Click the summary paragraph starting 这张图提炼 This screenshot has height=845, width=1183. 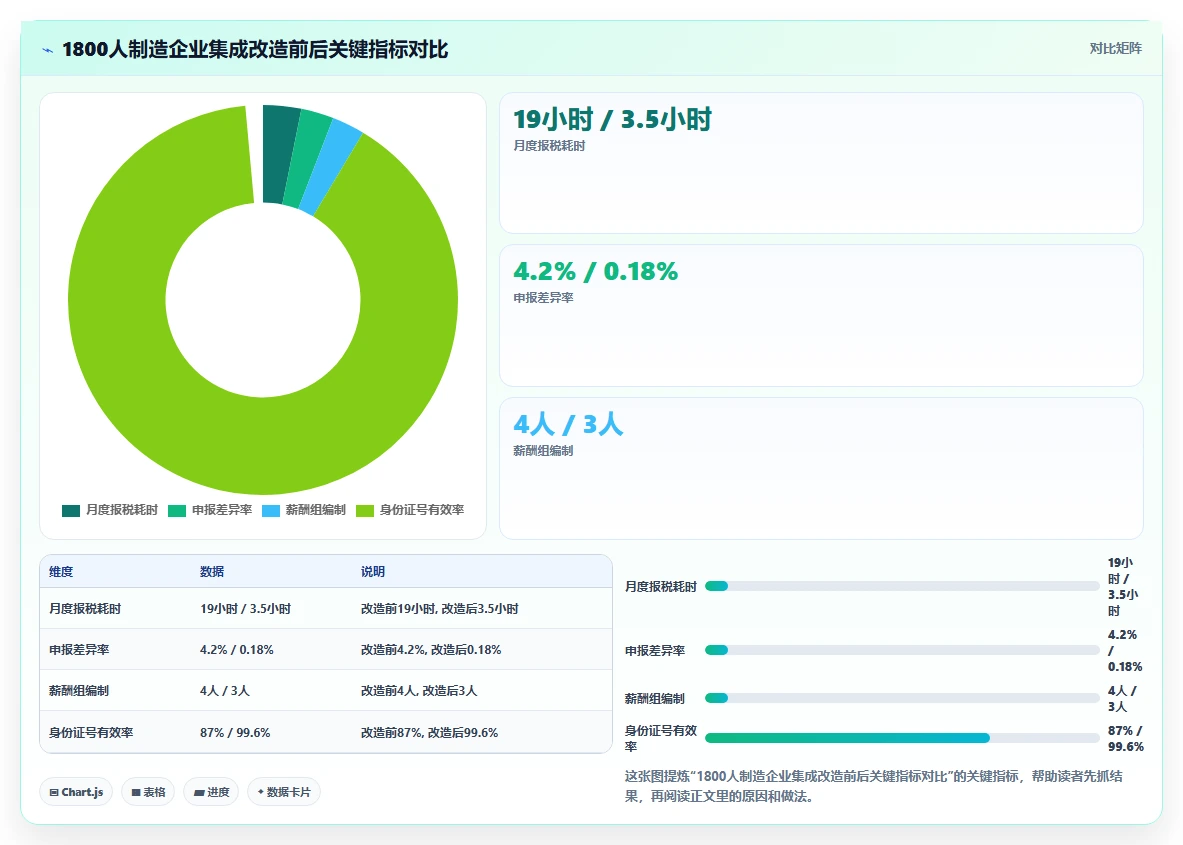[x=874, y=786]
